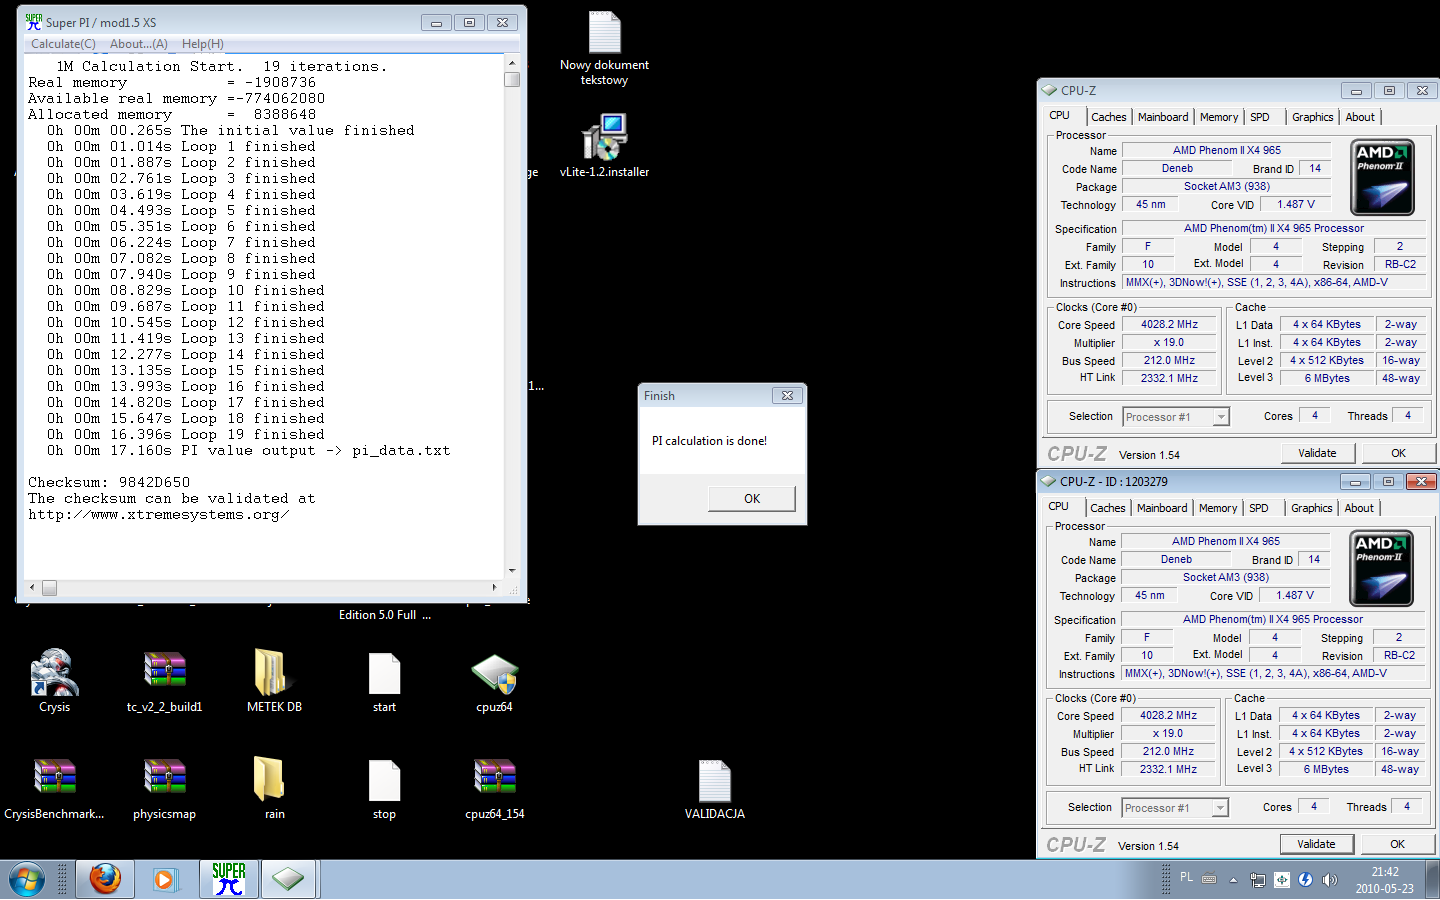Click Super PI horizontal scrollbar thumb
Screen dimensions: 1440x900
click(49, 588)
